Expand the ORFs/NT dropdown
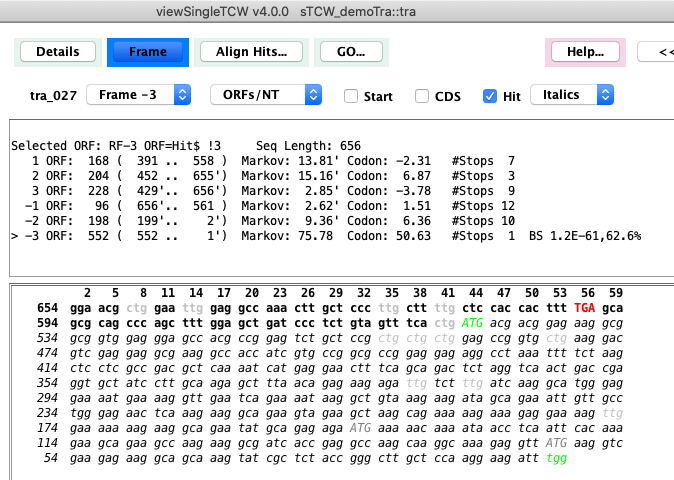 (x=266, y=95)
